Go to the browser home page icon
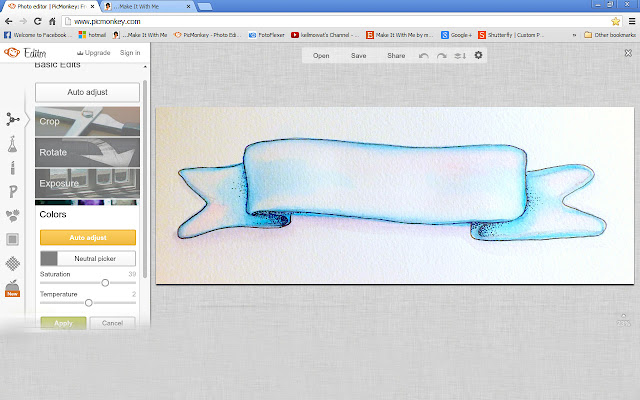The image size is (640, 400). tap(52, 21)
